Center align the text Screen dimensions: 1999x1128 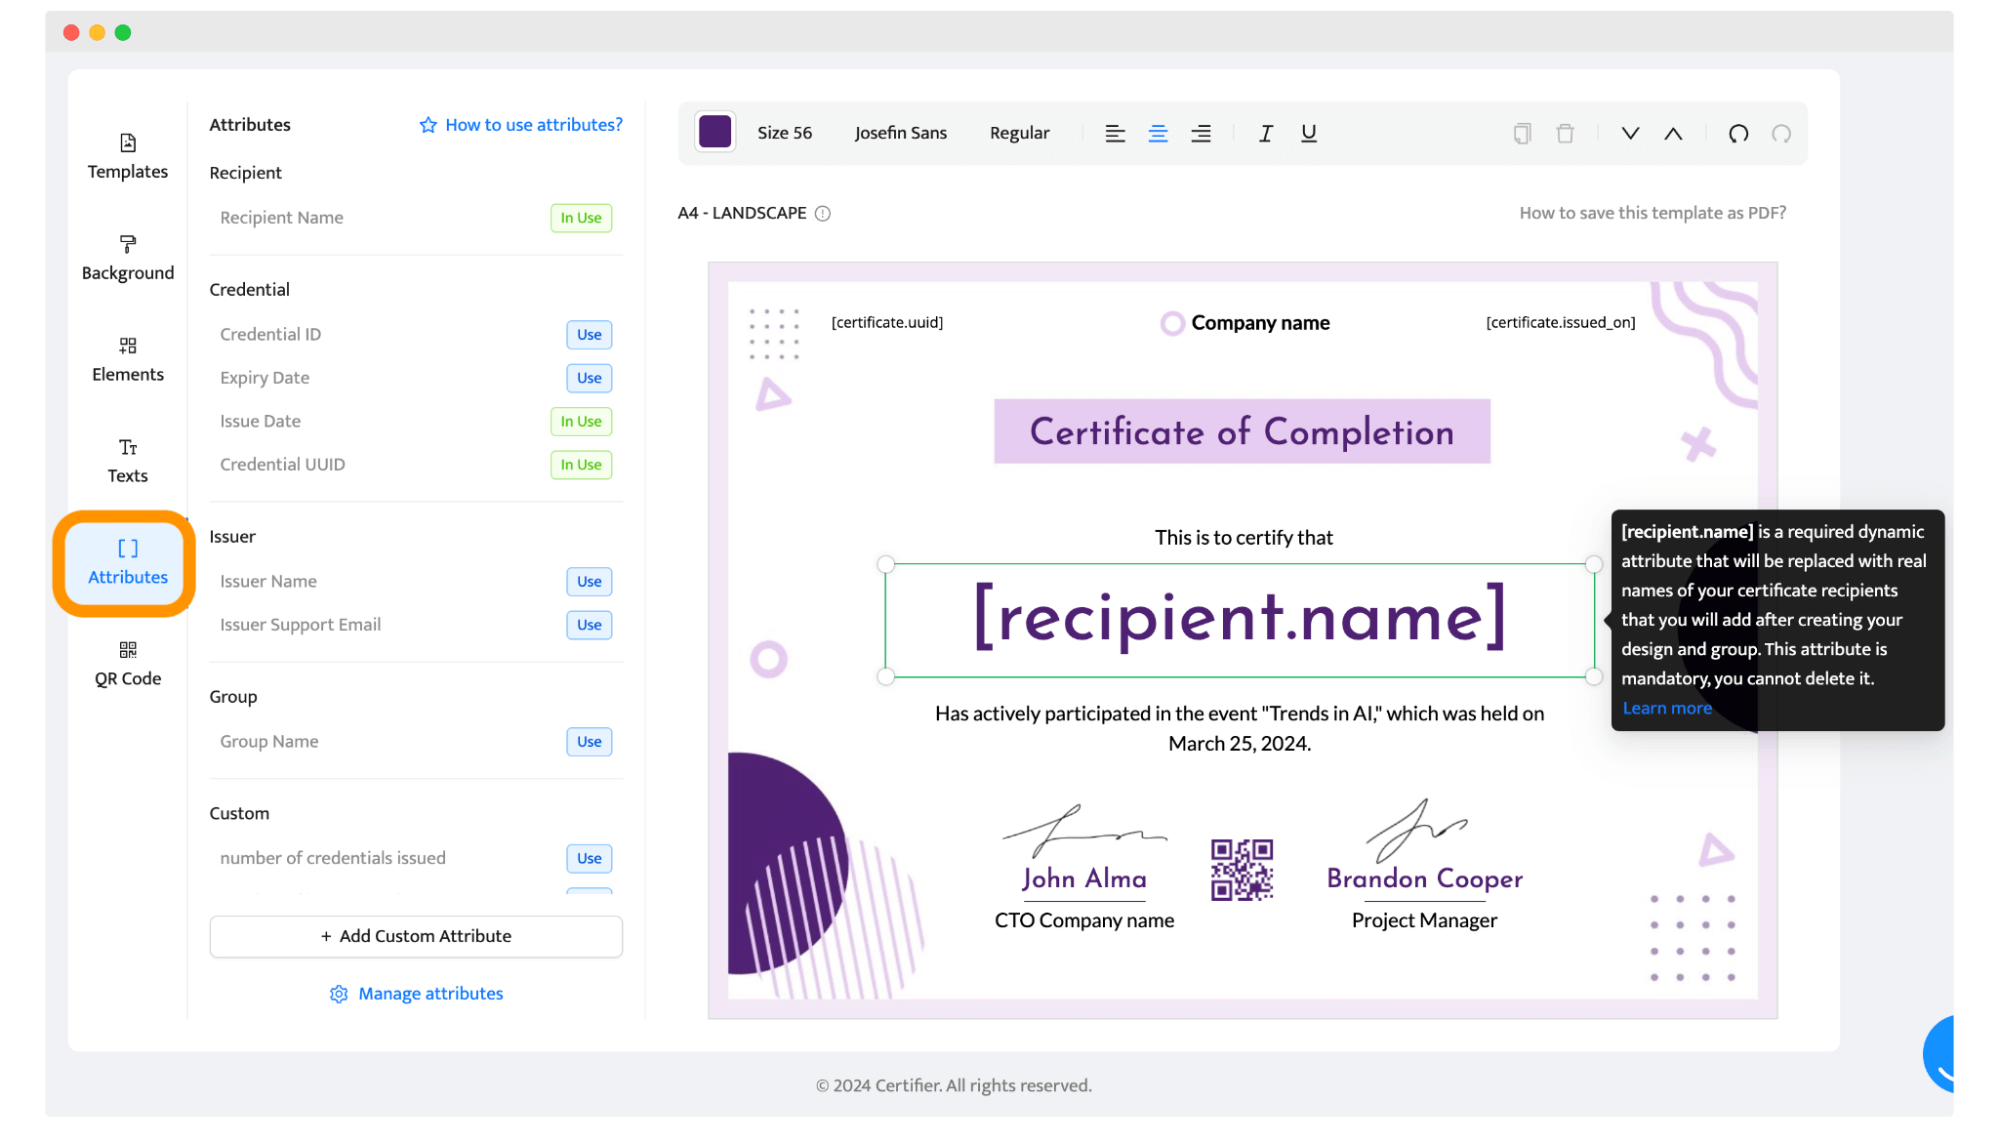pyautogui.click(x=1158, y=134)
